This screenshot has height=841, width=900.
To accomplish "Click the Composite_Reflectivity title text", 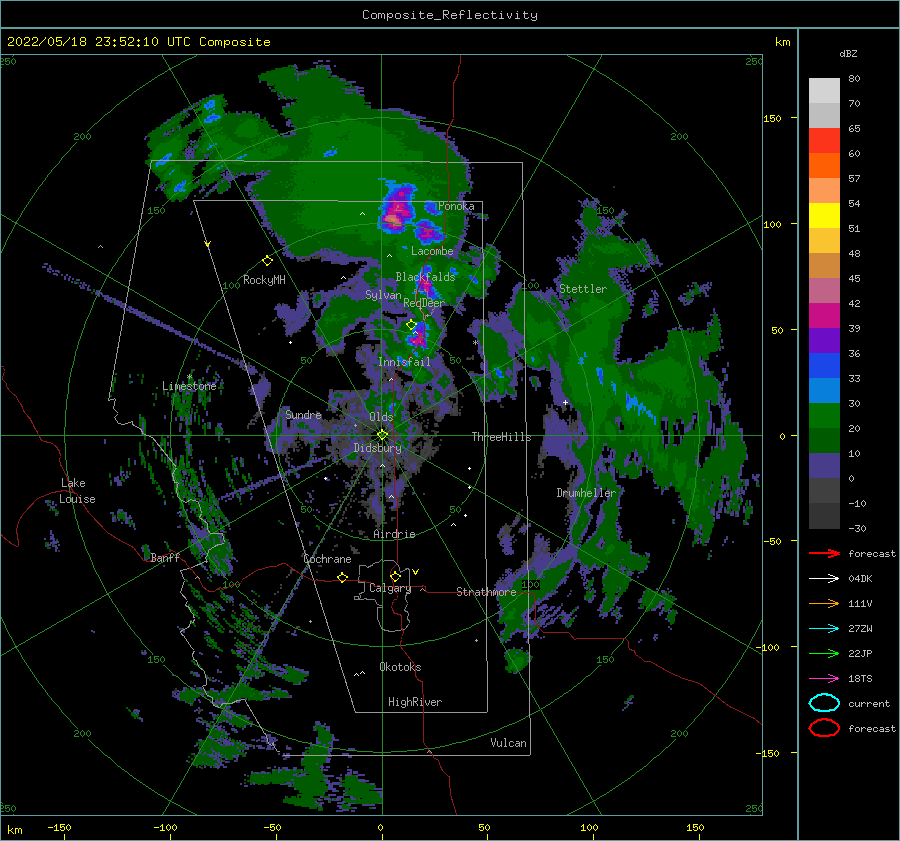I will tap(450, 15).
